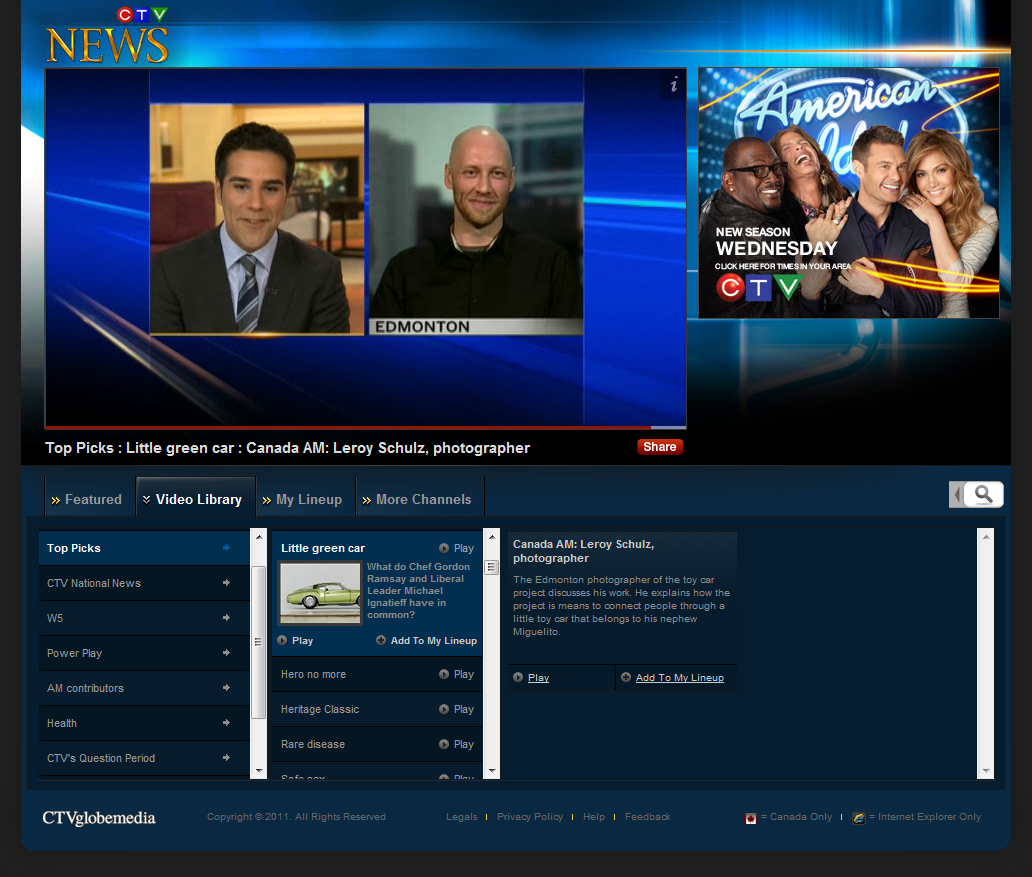Expand CTV's Question Period arrow
Viewport: 1032px width, 877px height.
pos(226,757)
